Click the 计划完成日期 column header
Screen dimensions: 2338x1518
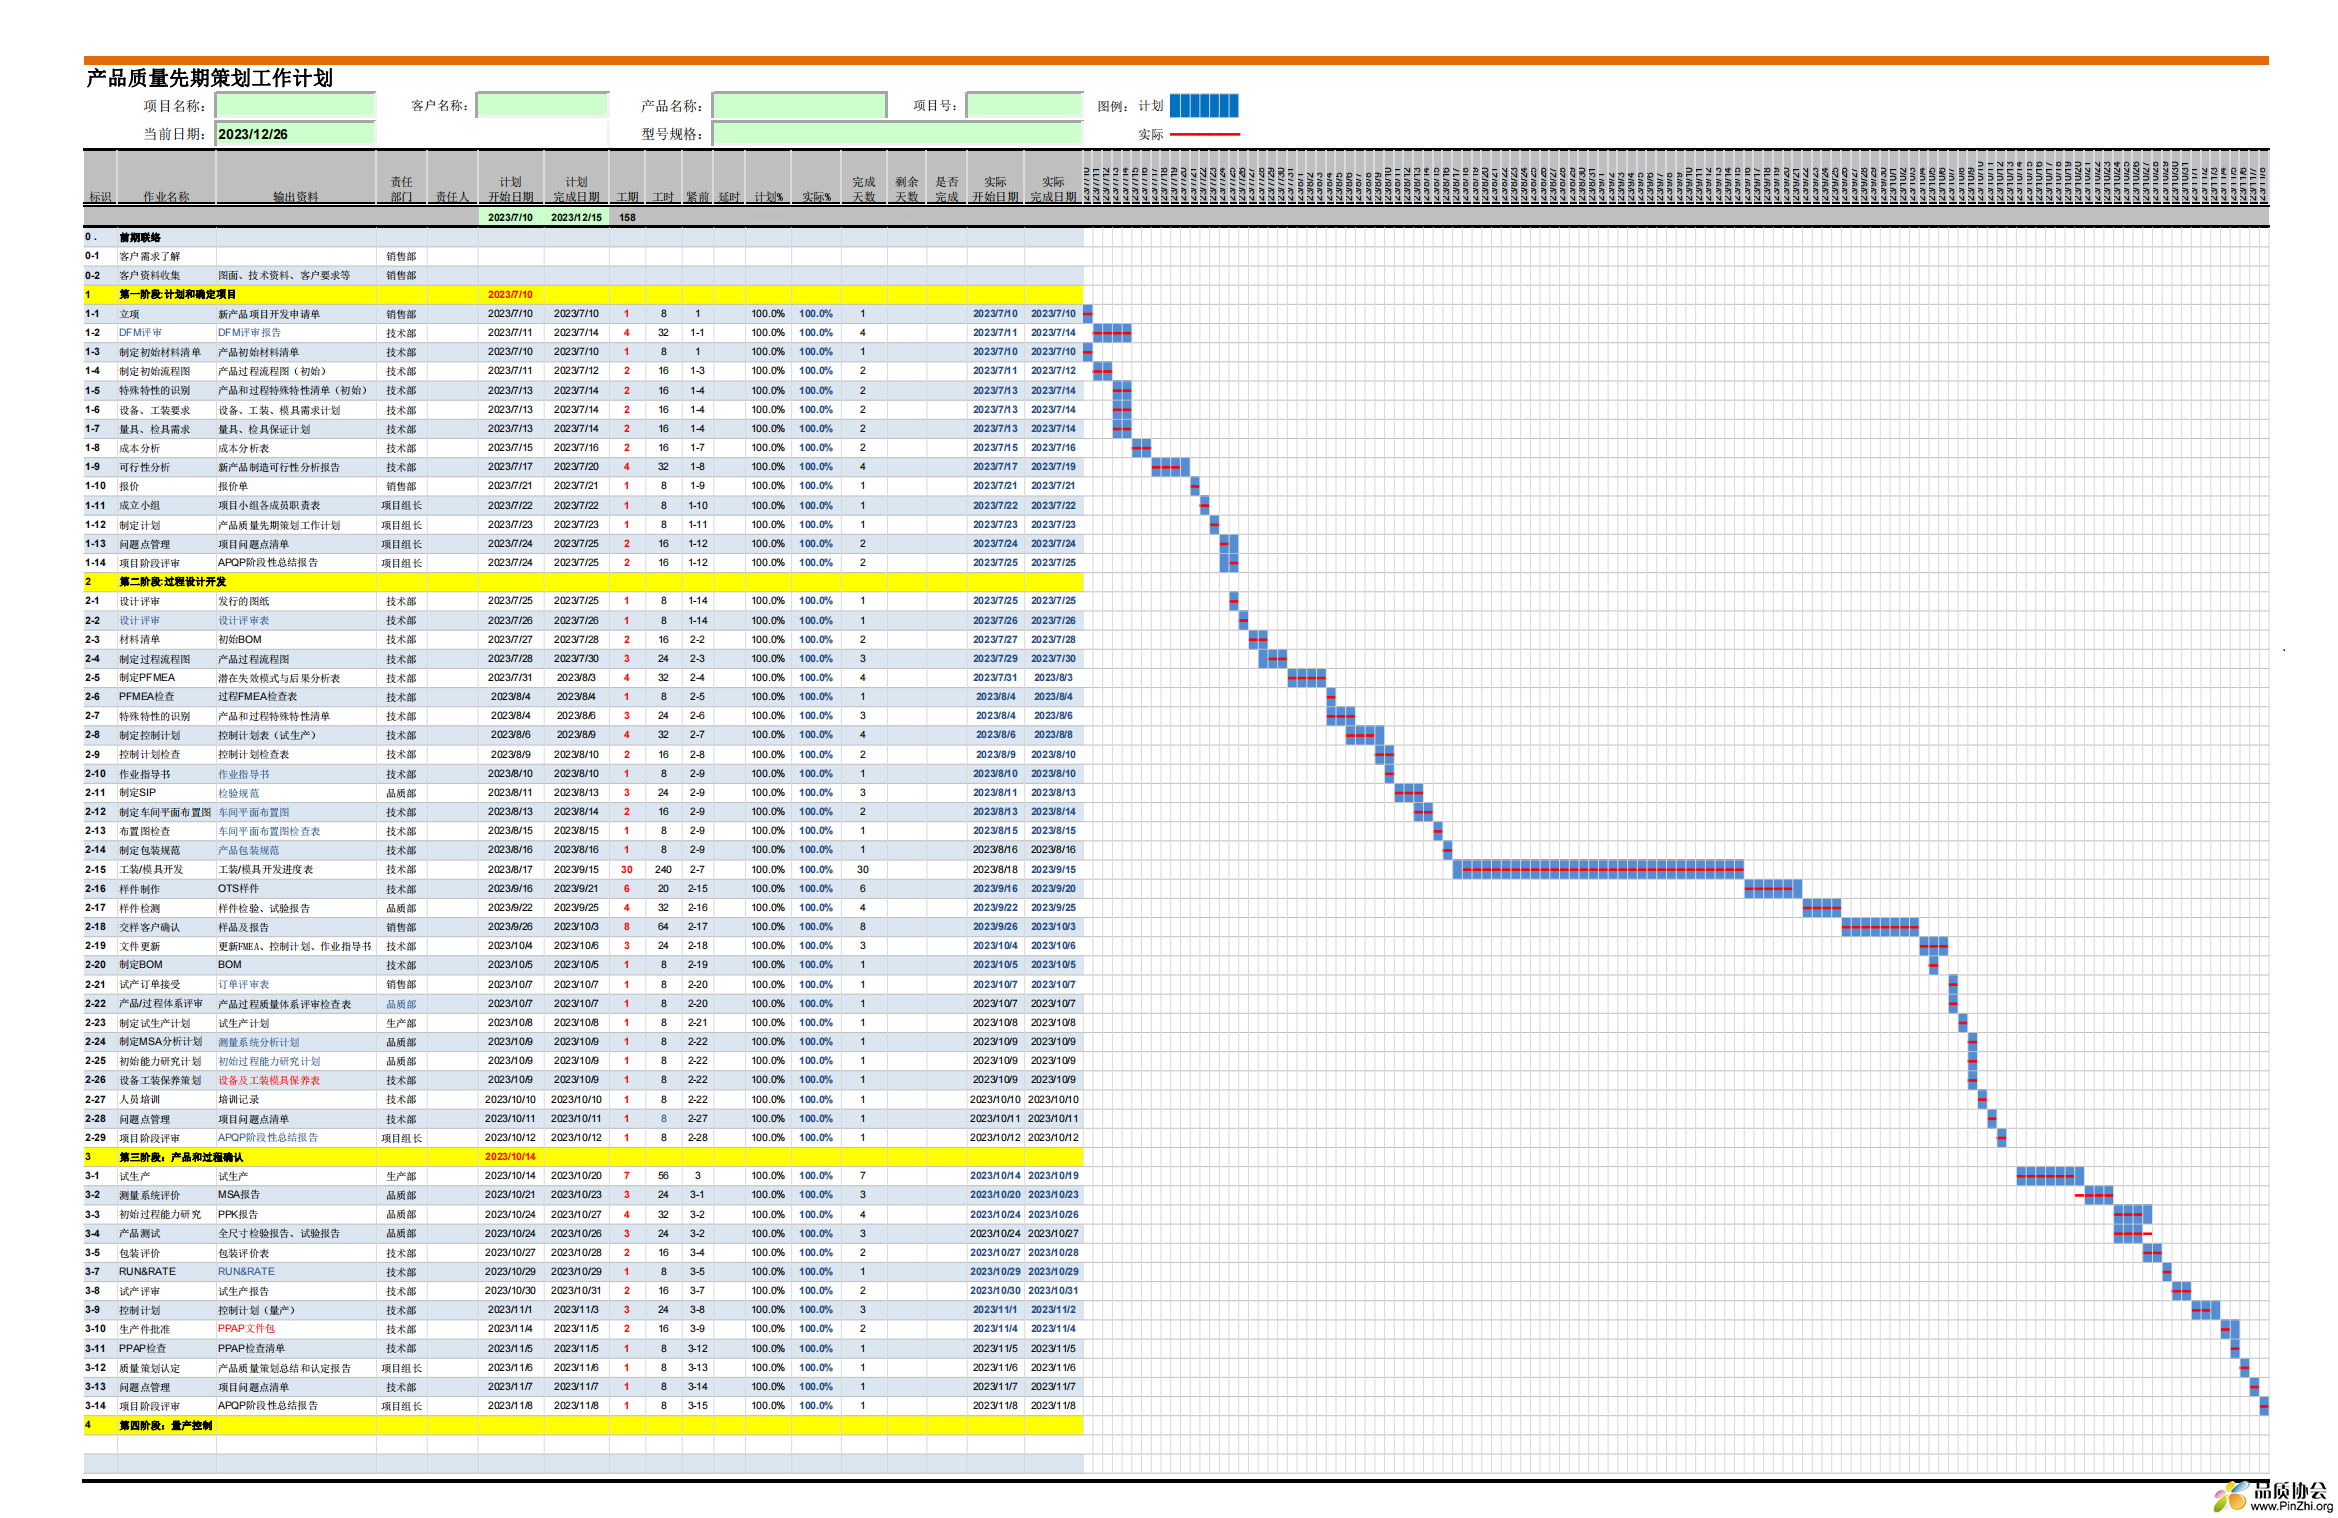click(576, 189)
